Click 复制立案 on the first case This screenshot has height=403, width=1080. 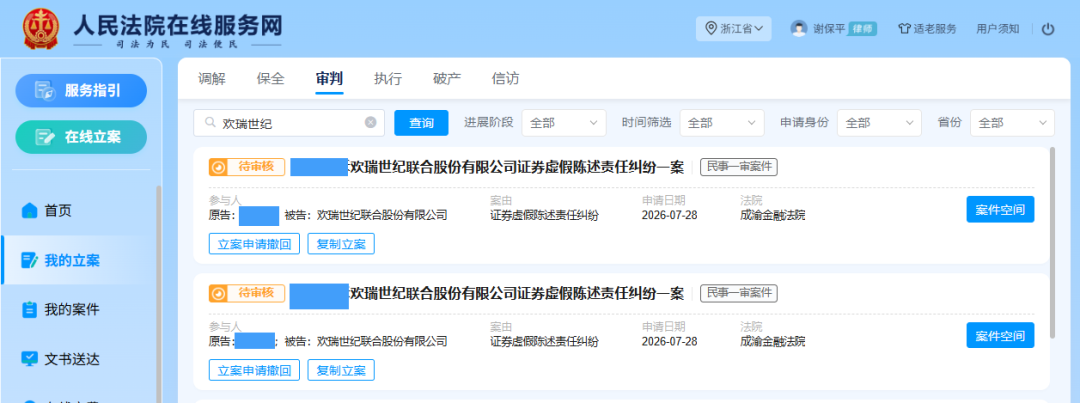(341, 244)
